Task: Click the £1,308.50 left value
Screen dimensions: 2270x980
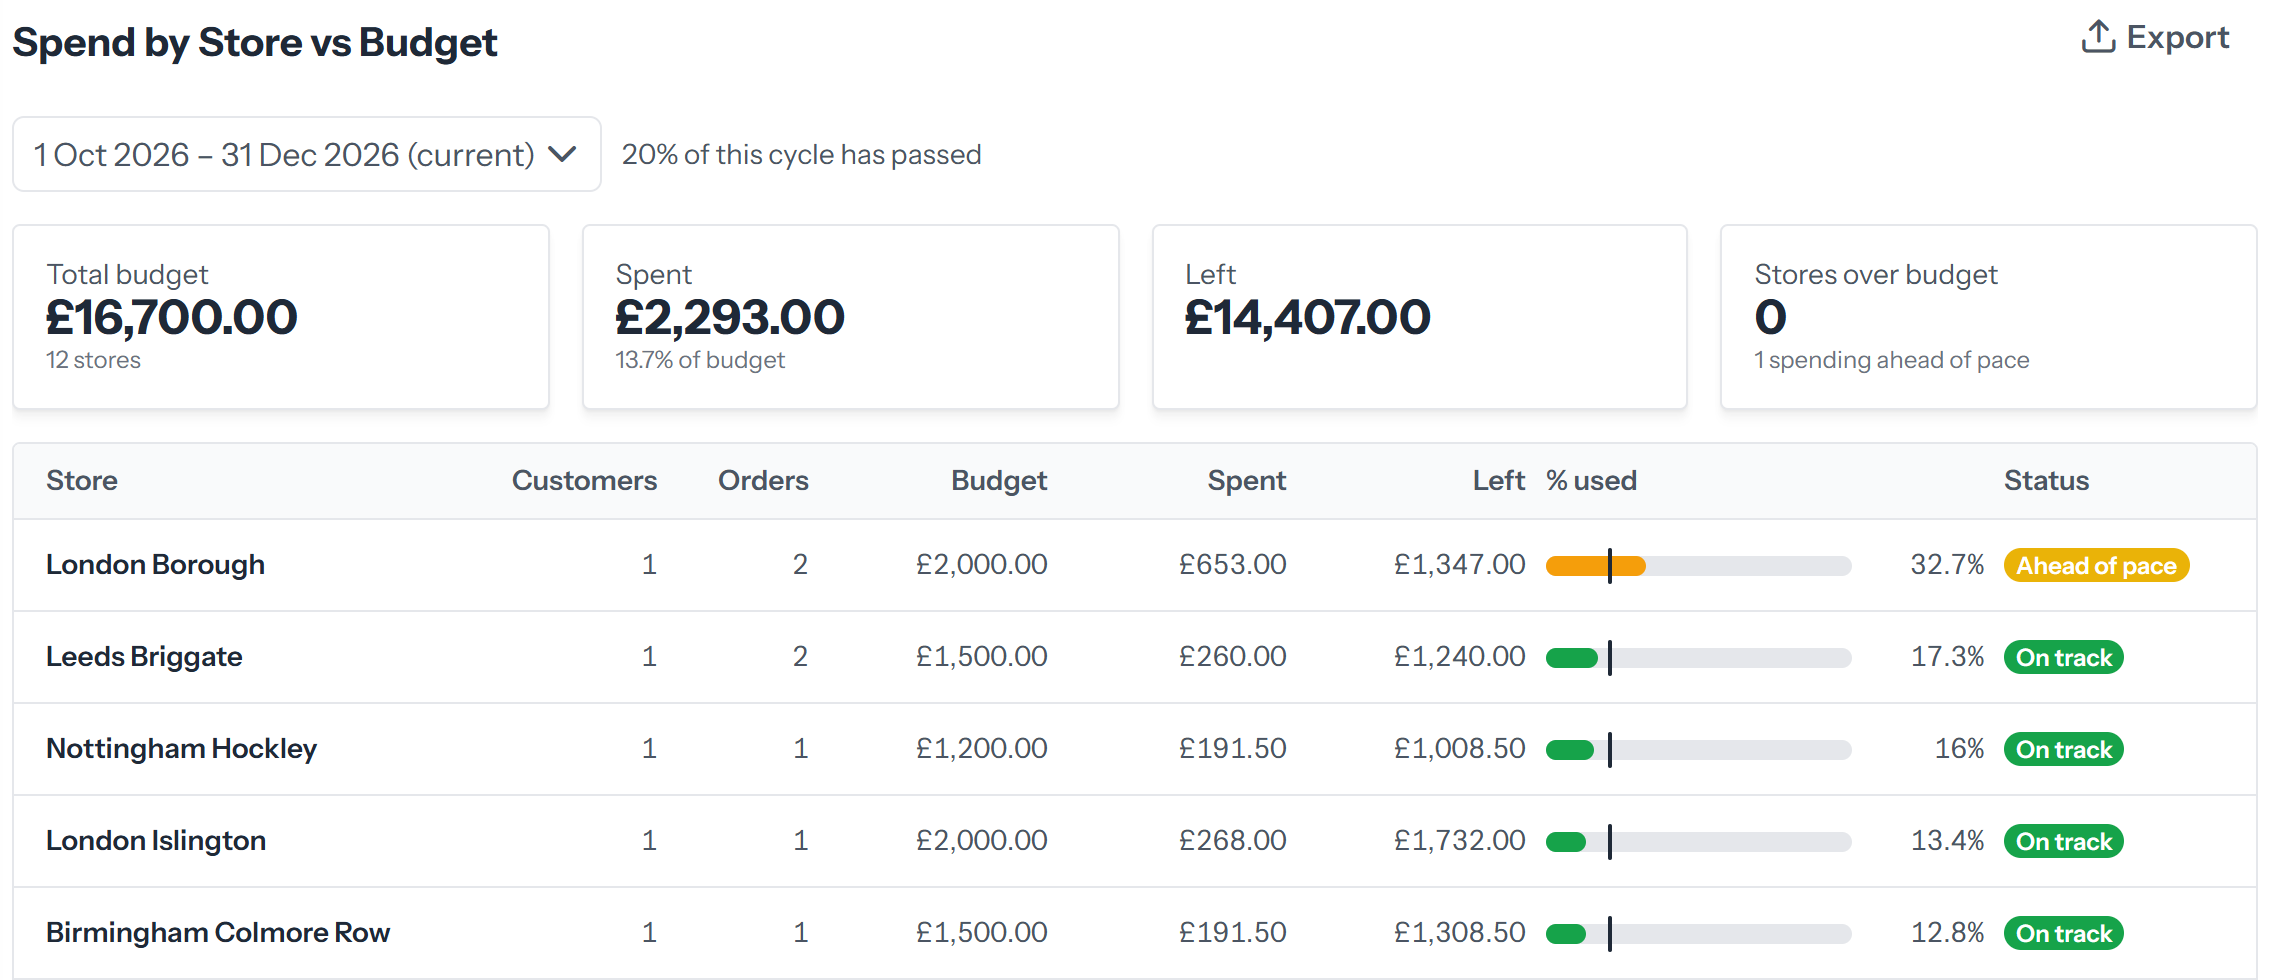Action: click(x=1460, y=933)
